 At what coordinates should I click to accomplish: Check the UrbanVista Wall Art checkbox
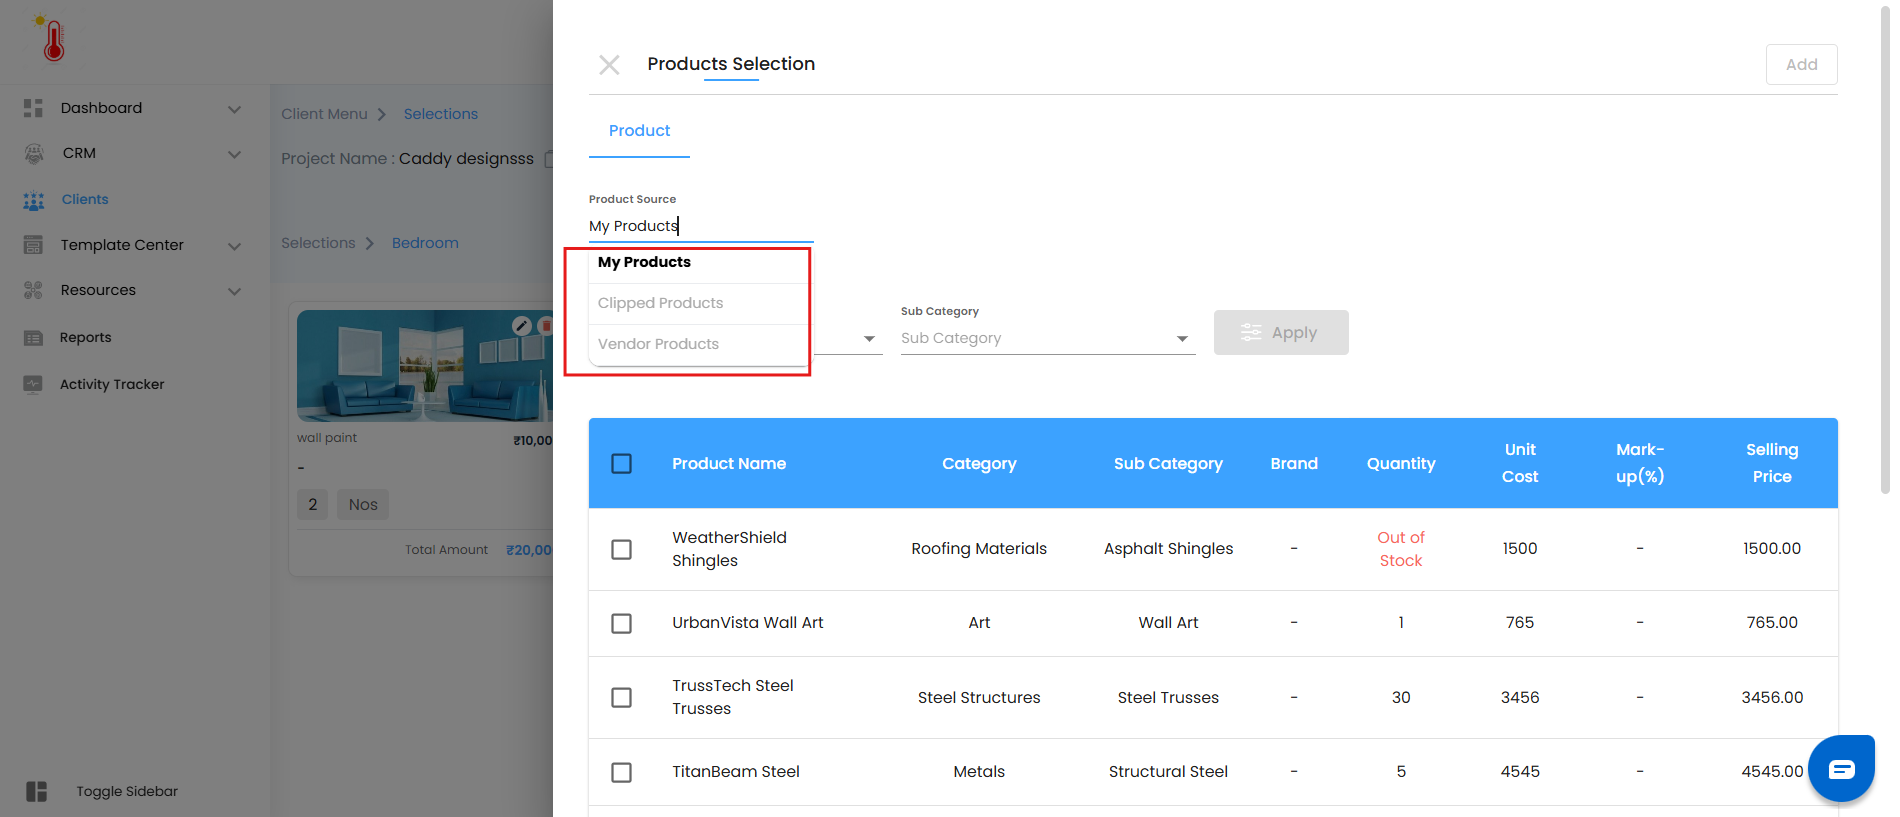(621, 623)
